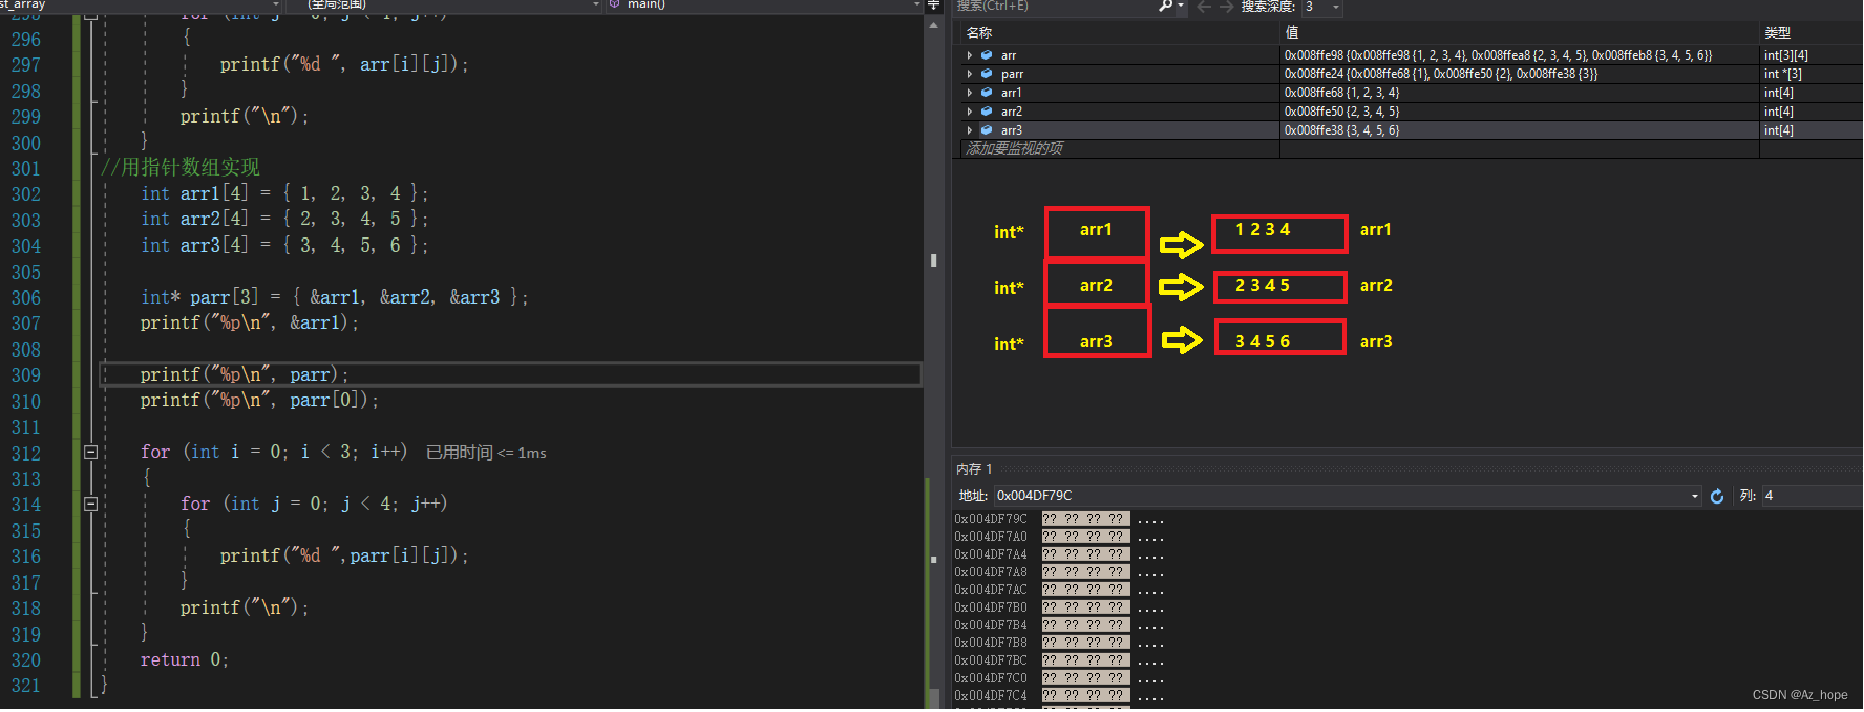Screen dimensions: 1864x712
Task: Click the variable cube icon beside arr3
Action: 986,131
